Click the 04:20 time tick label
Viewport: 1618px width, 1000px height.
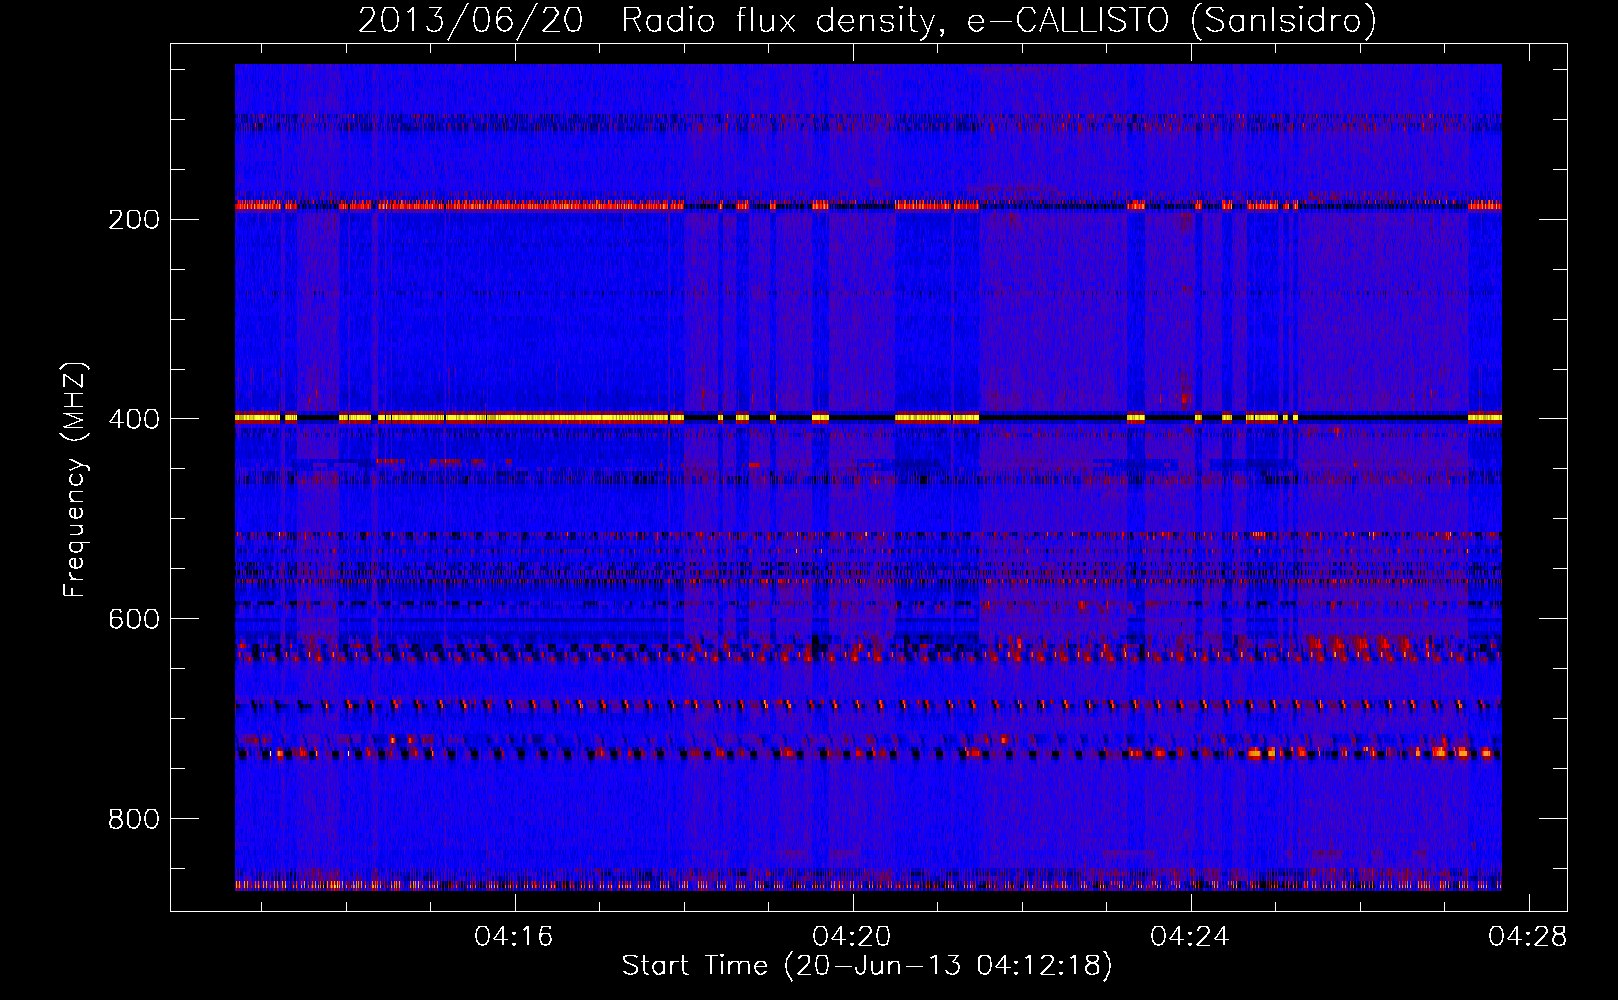pyautogui.click(x=852, y=937)
